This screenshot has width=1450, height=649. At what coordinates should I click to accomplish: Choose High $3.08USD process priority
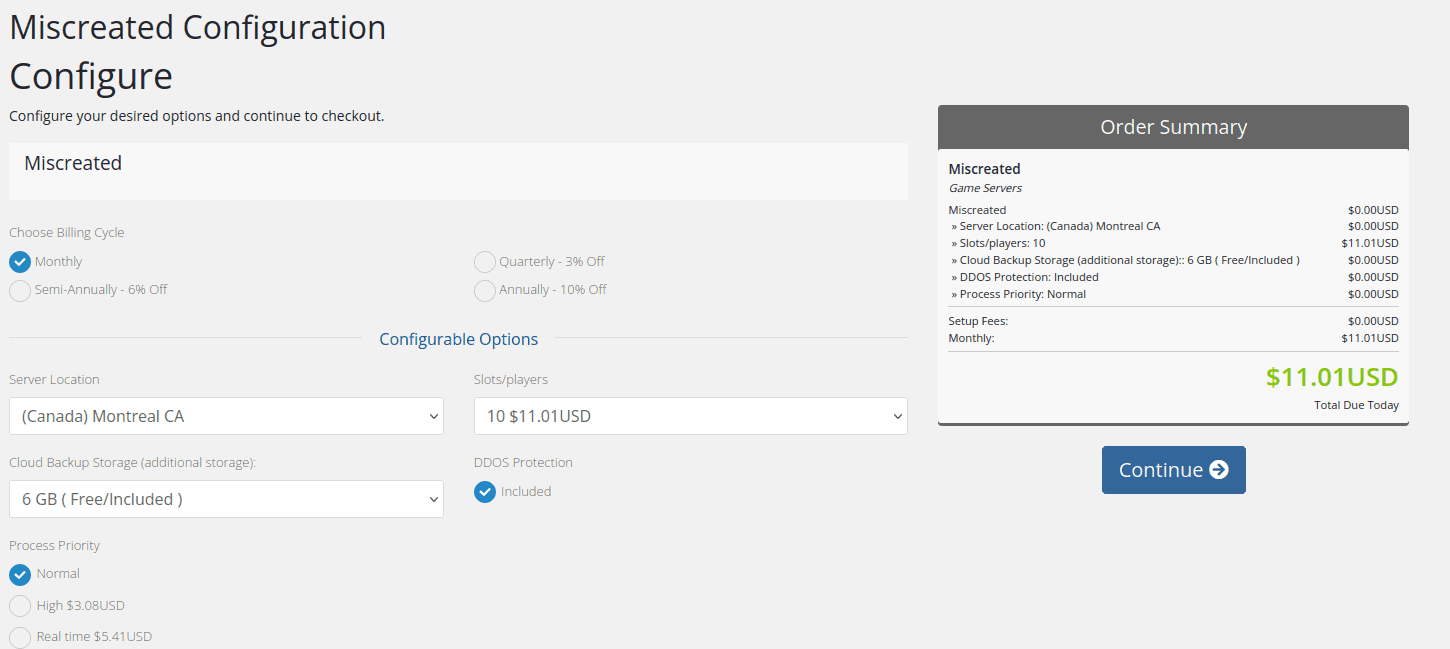click(x=20, y=606)
